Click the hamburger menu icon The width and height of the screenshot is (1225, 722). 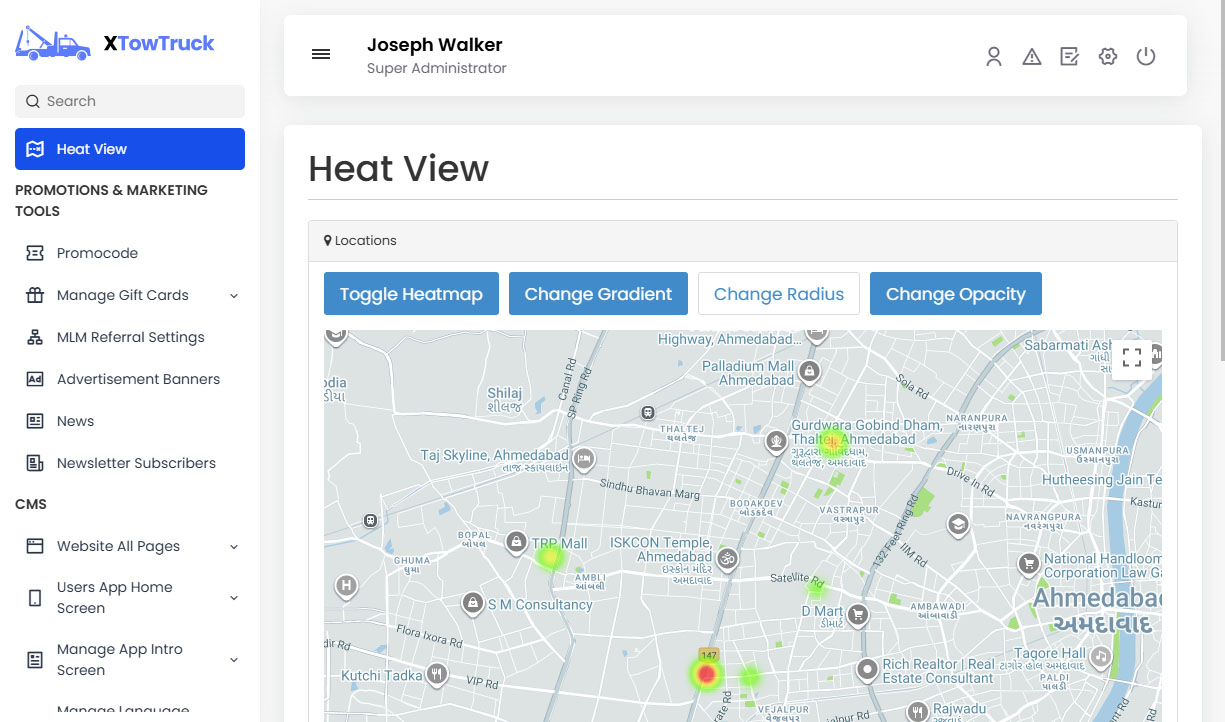click(321, 55)
